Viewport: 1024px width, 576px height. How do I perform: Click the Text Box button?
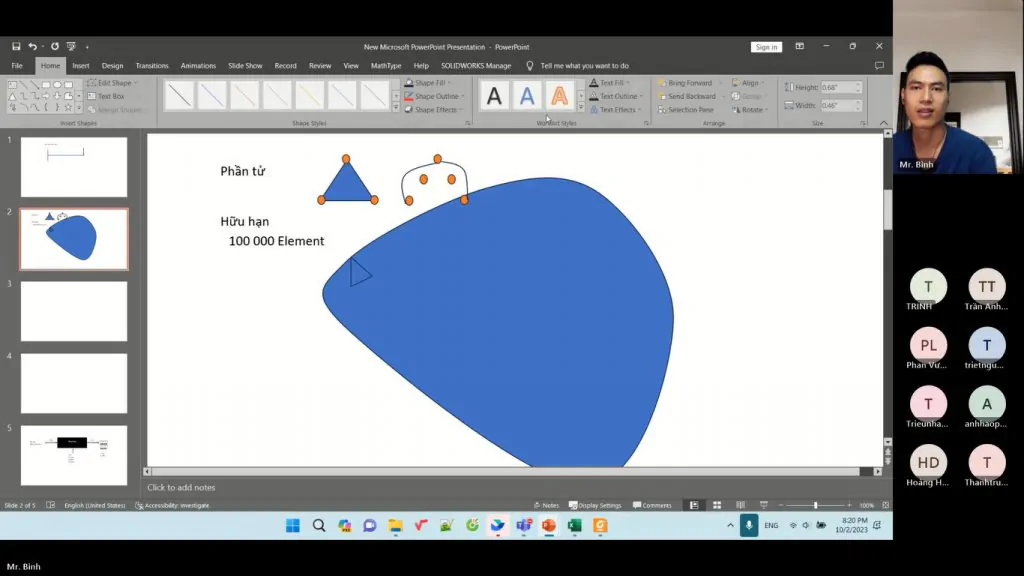coord(106,96)
